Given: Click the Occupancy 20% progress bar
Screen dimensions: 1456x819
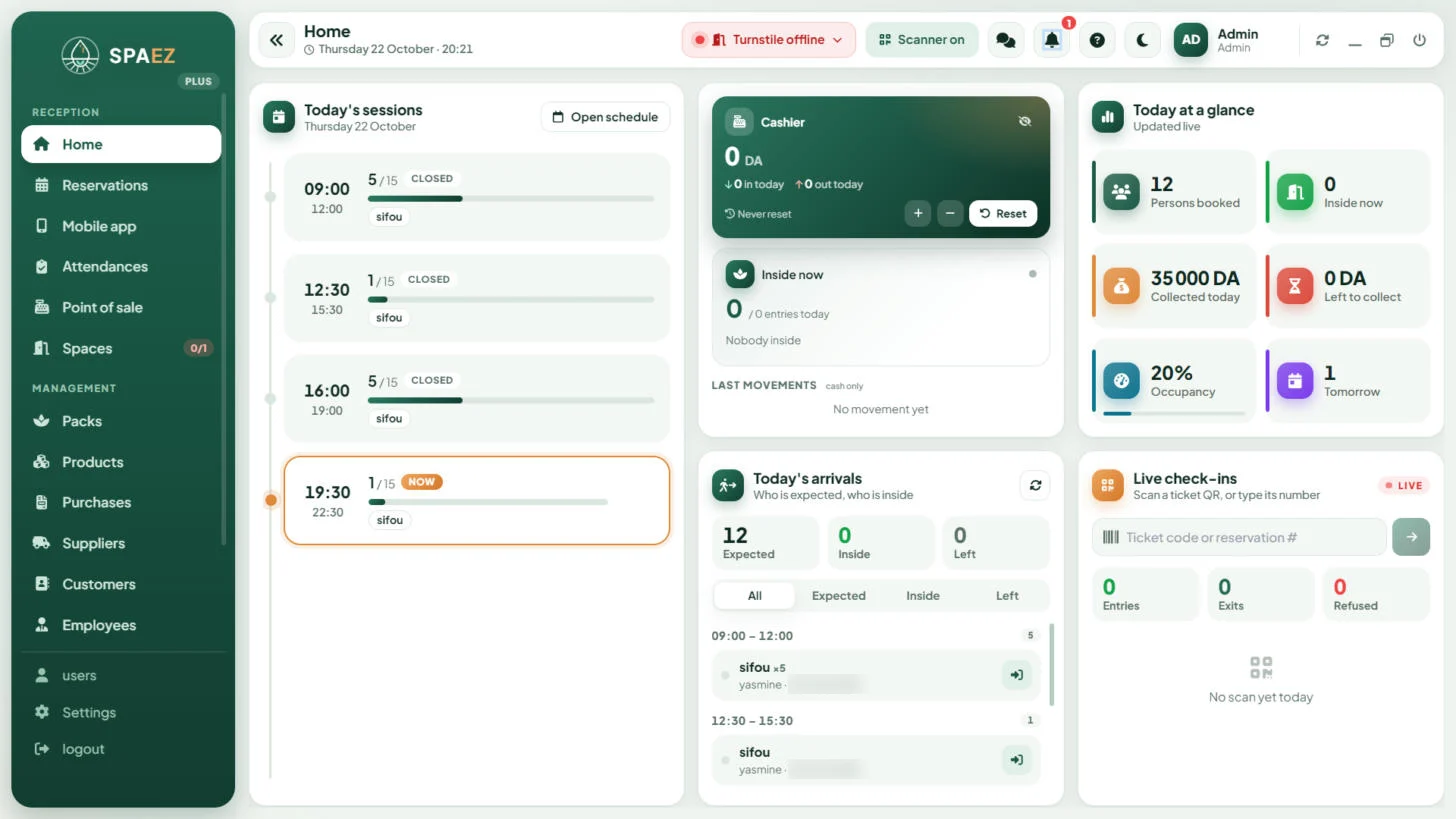Looking at the screenshot, I should (1174, 413).
